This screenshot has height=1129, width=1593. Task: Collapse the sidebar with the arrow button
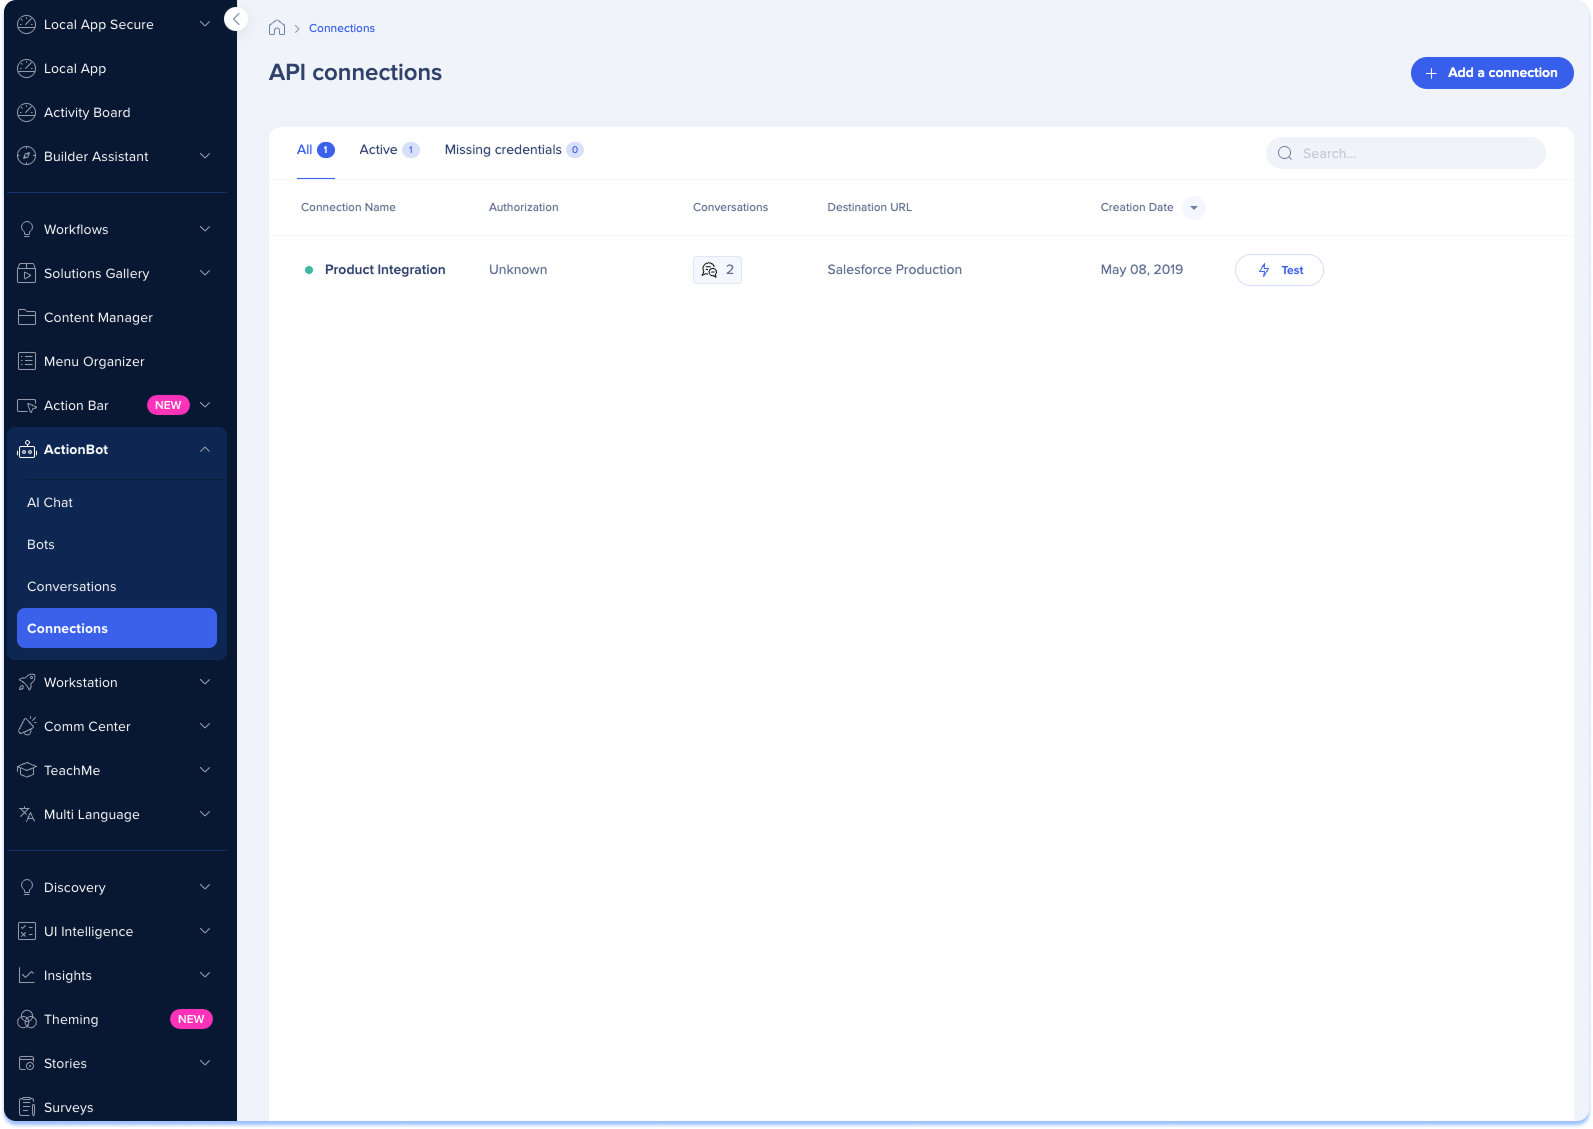pos(236,19)
